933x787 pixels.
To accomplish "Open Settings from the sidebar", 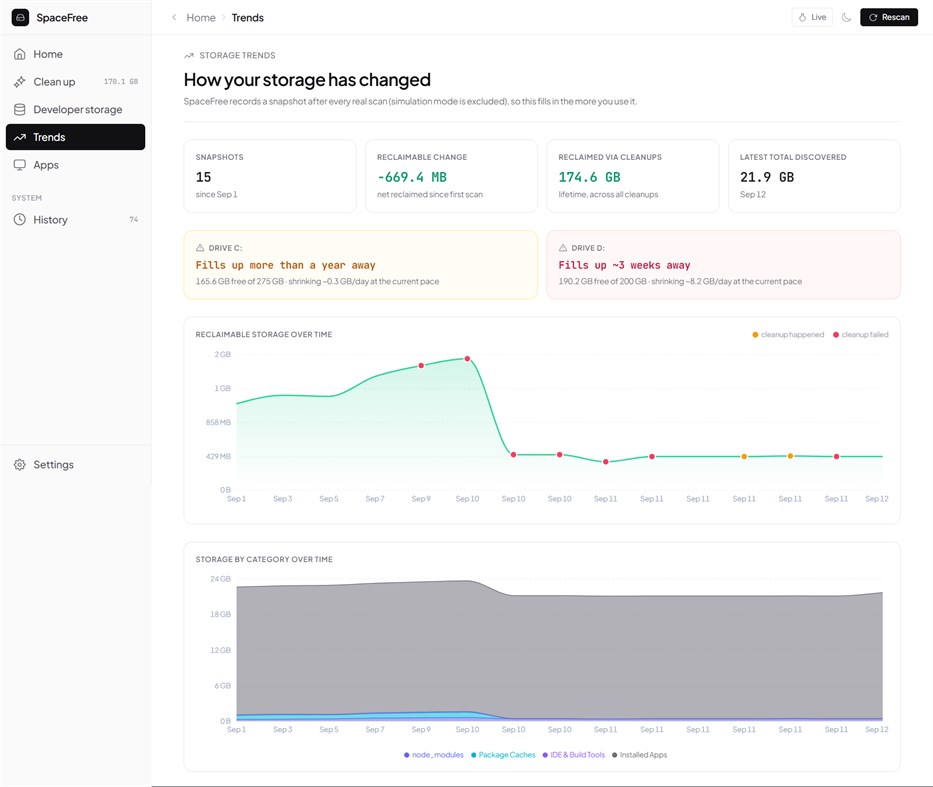I will click(76, 465).
